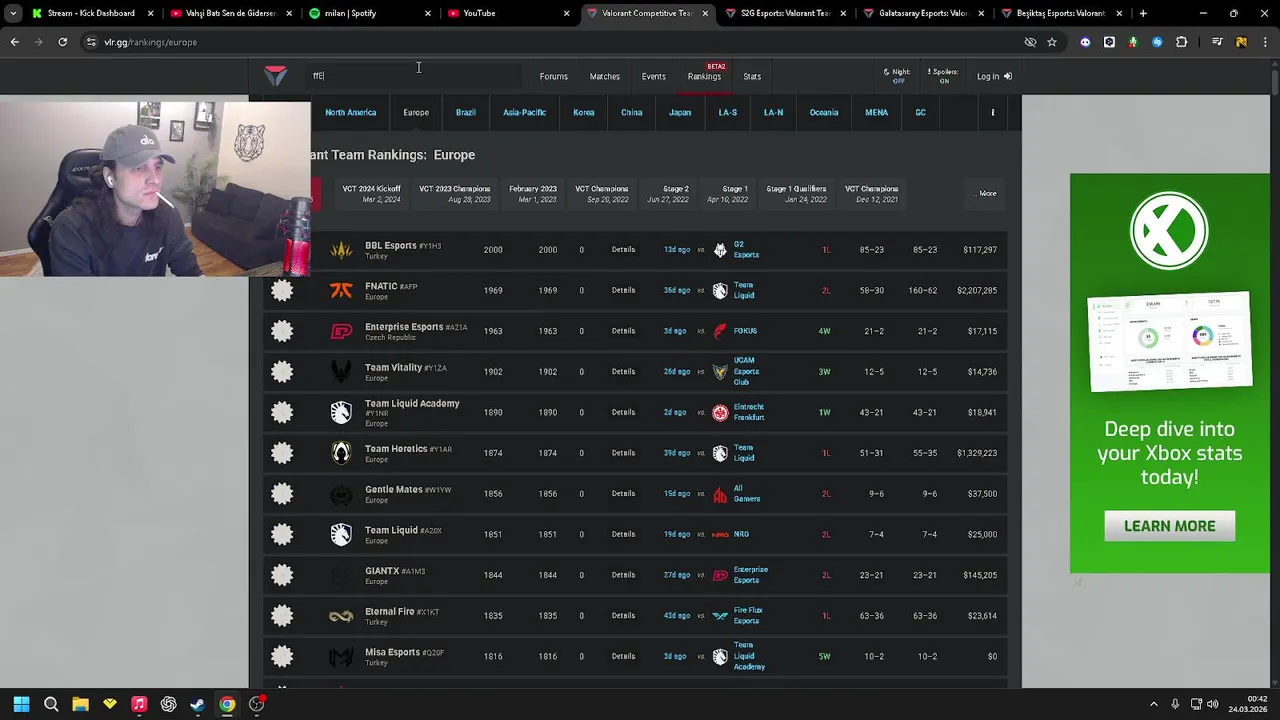1280x720 pixels.
Task: Click the site search field
Action: 414,76
